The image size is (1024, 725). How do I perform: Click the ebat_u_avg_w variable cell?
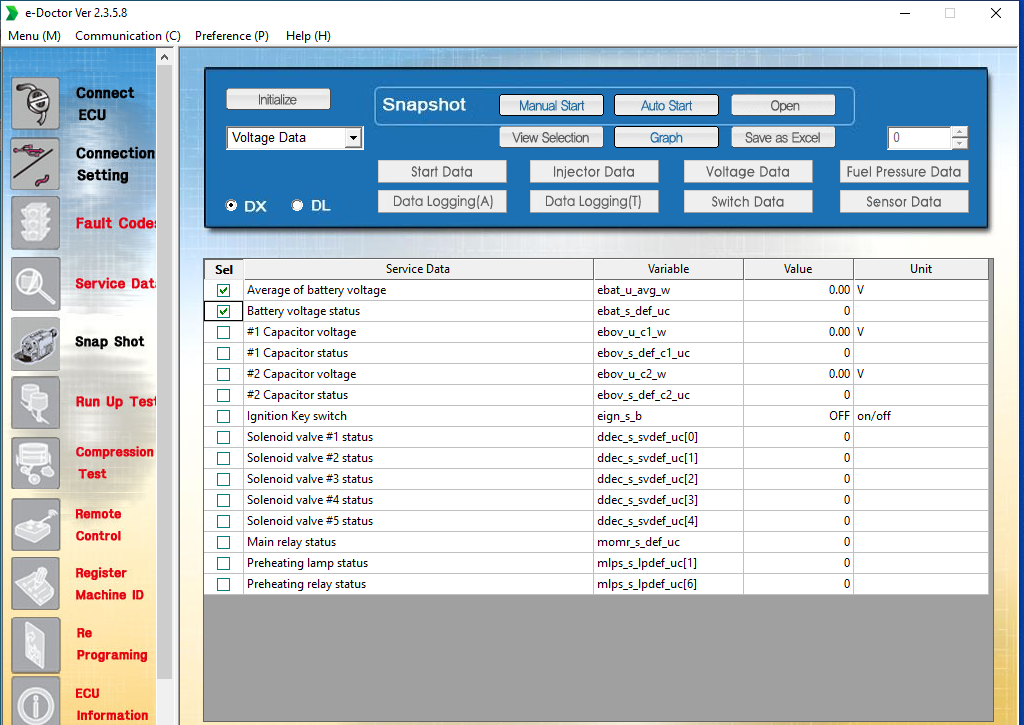tap(668, 290)
